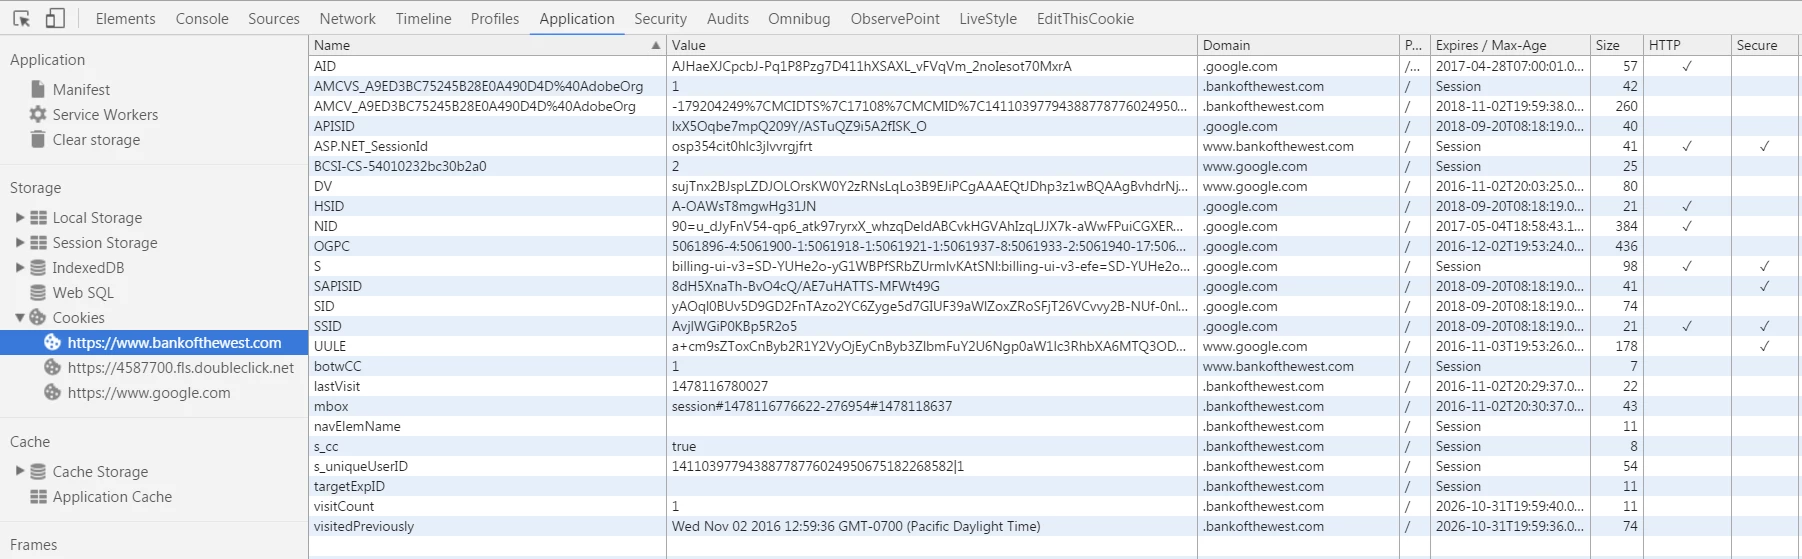The image size is (1802, 559).
Task: Click cookie icon beside www.google.com entry
Action: [53, 392]
